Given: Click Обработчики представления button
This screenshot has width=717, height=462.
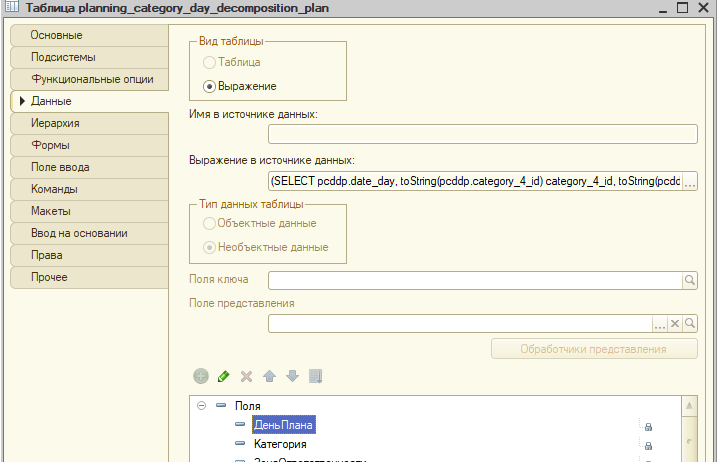Looking at the screenshot, I should pos(594,349).
